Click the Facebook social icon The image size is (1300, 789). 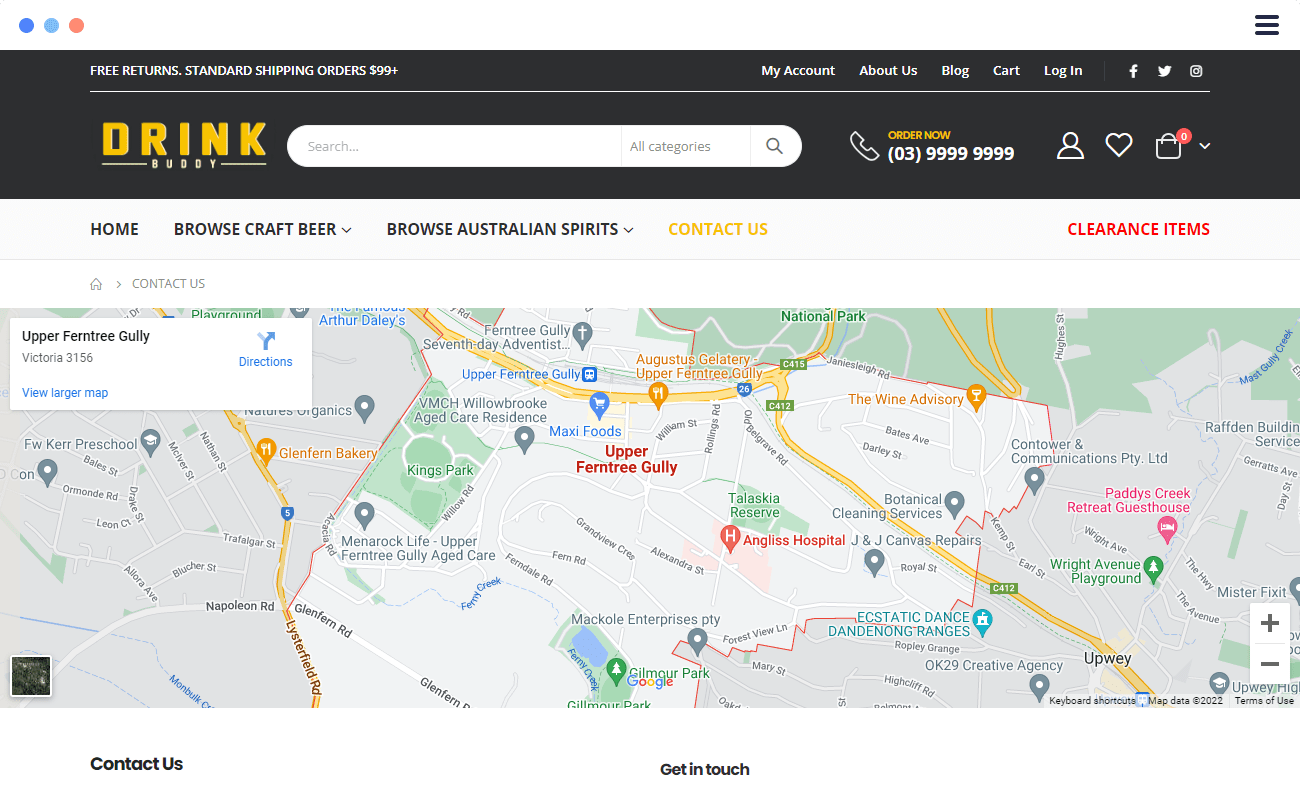click(x=1133, y=71)
